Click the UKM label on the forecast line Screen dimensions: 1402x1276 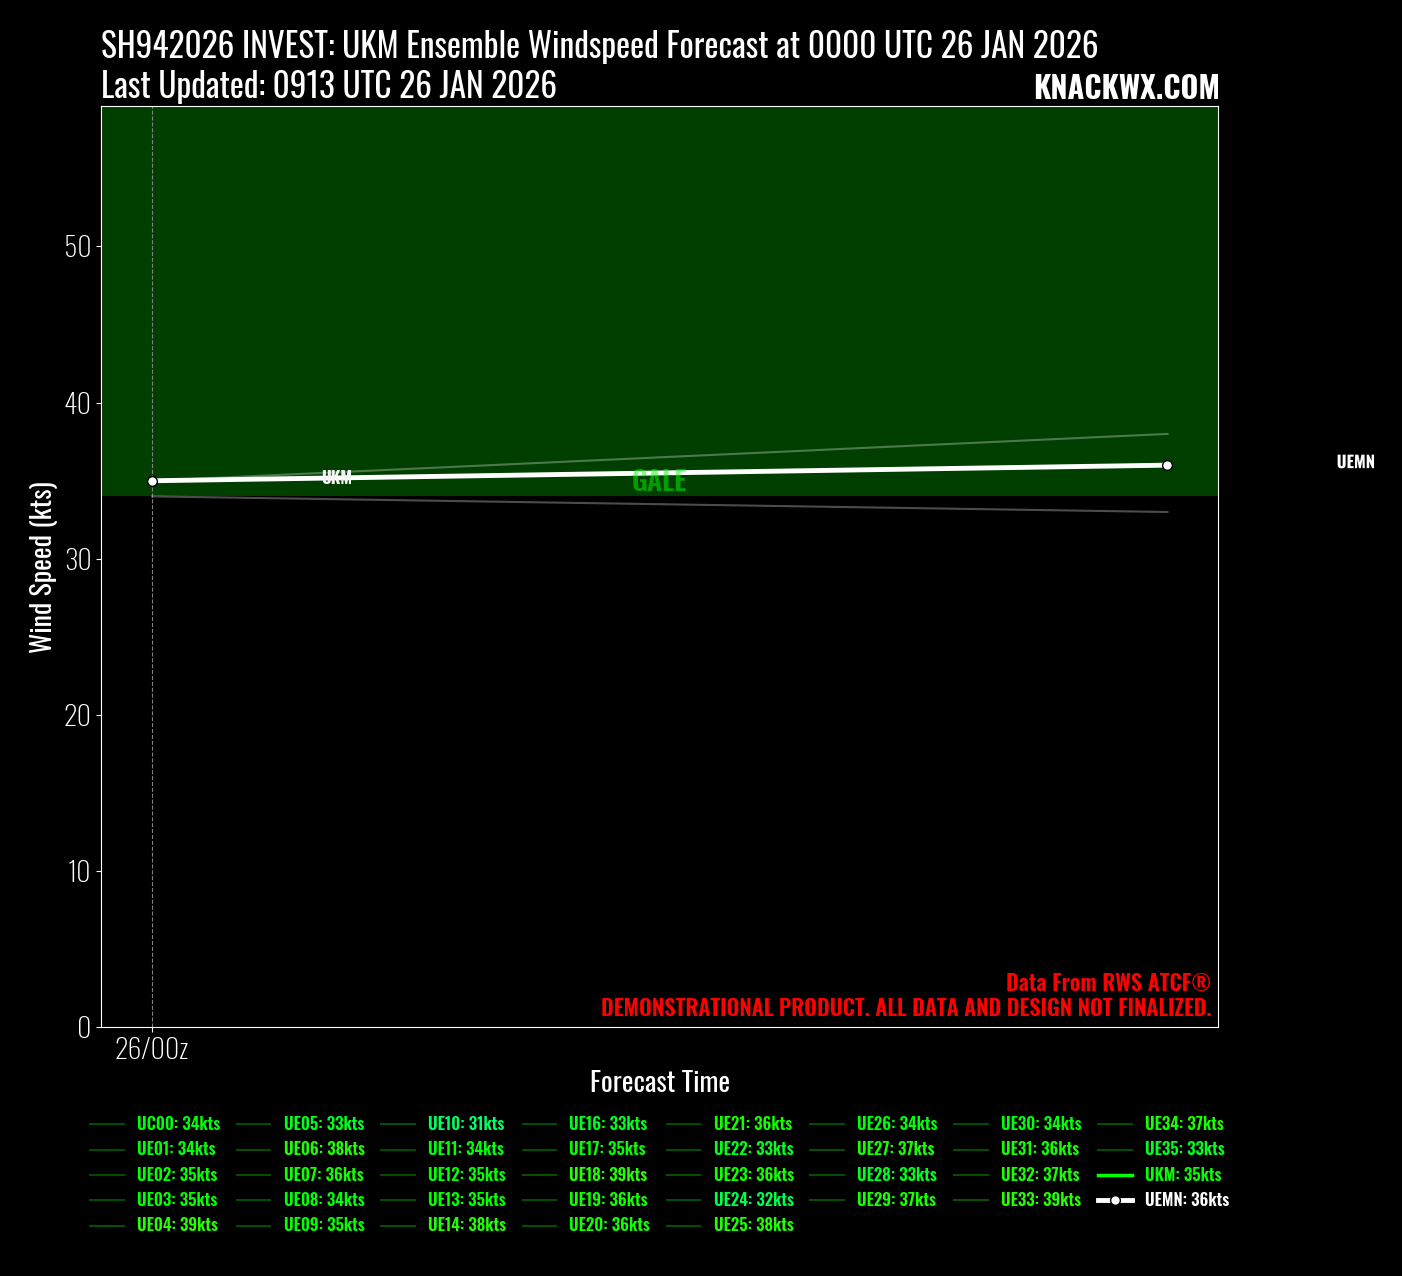pyautogui.click(x=337, y=477)
